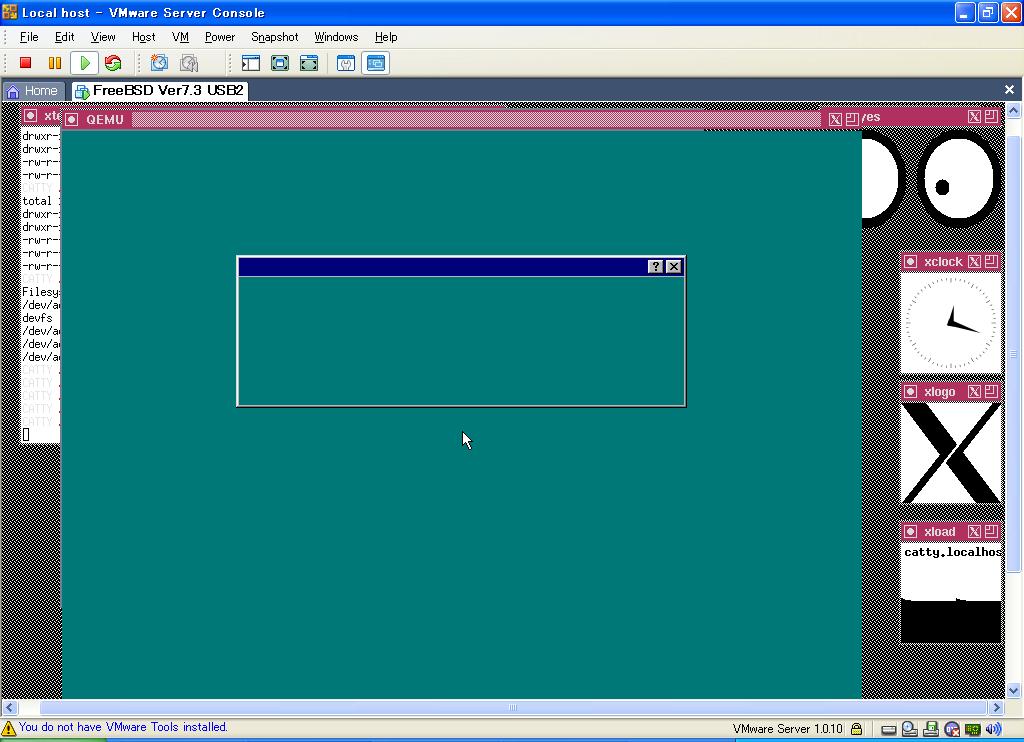Open the Windows menu
The height and width of the screenshot is (742, 1024).
click(x=336, y=37)
